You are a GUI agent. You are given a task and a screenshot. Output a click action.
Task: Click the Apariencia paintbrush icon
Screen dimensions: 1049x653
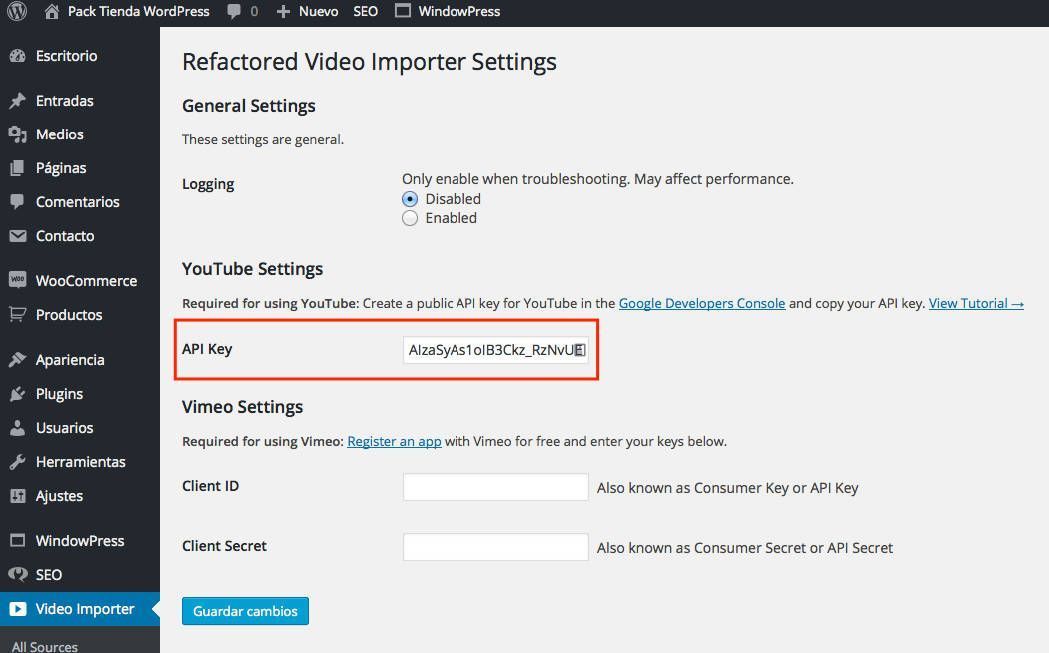pos(17,360)
